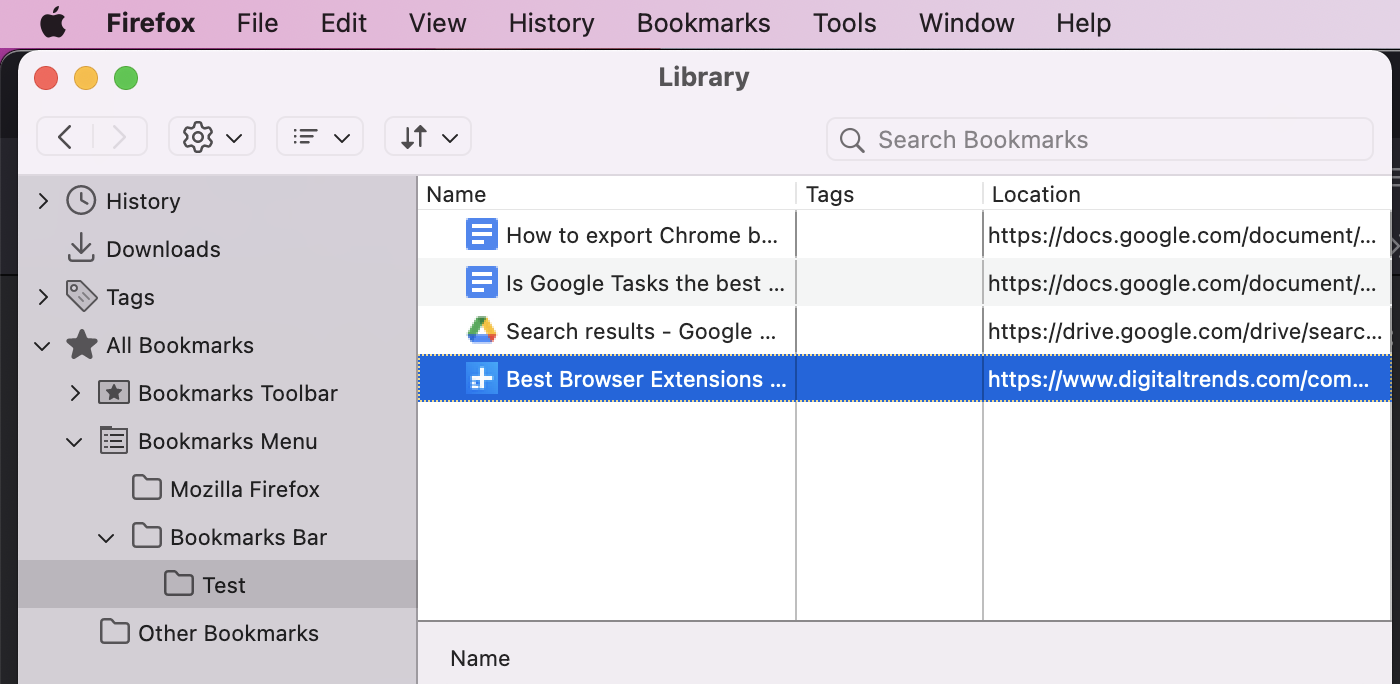
Task: Click the drive.google.com location cell
Action: click(1187, 331)
